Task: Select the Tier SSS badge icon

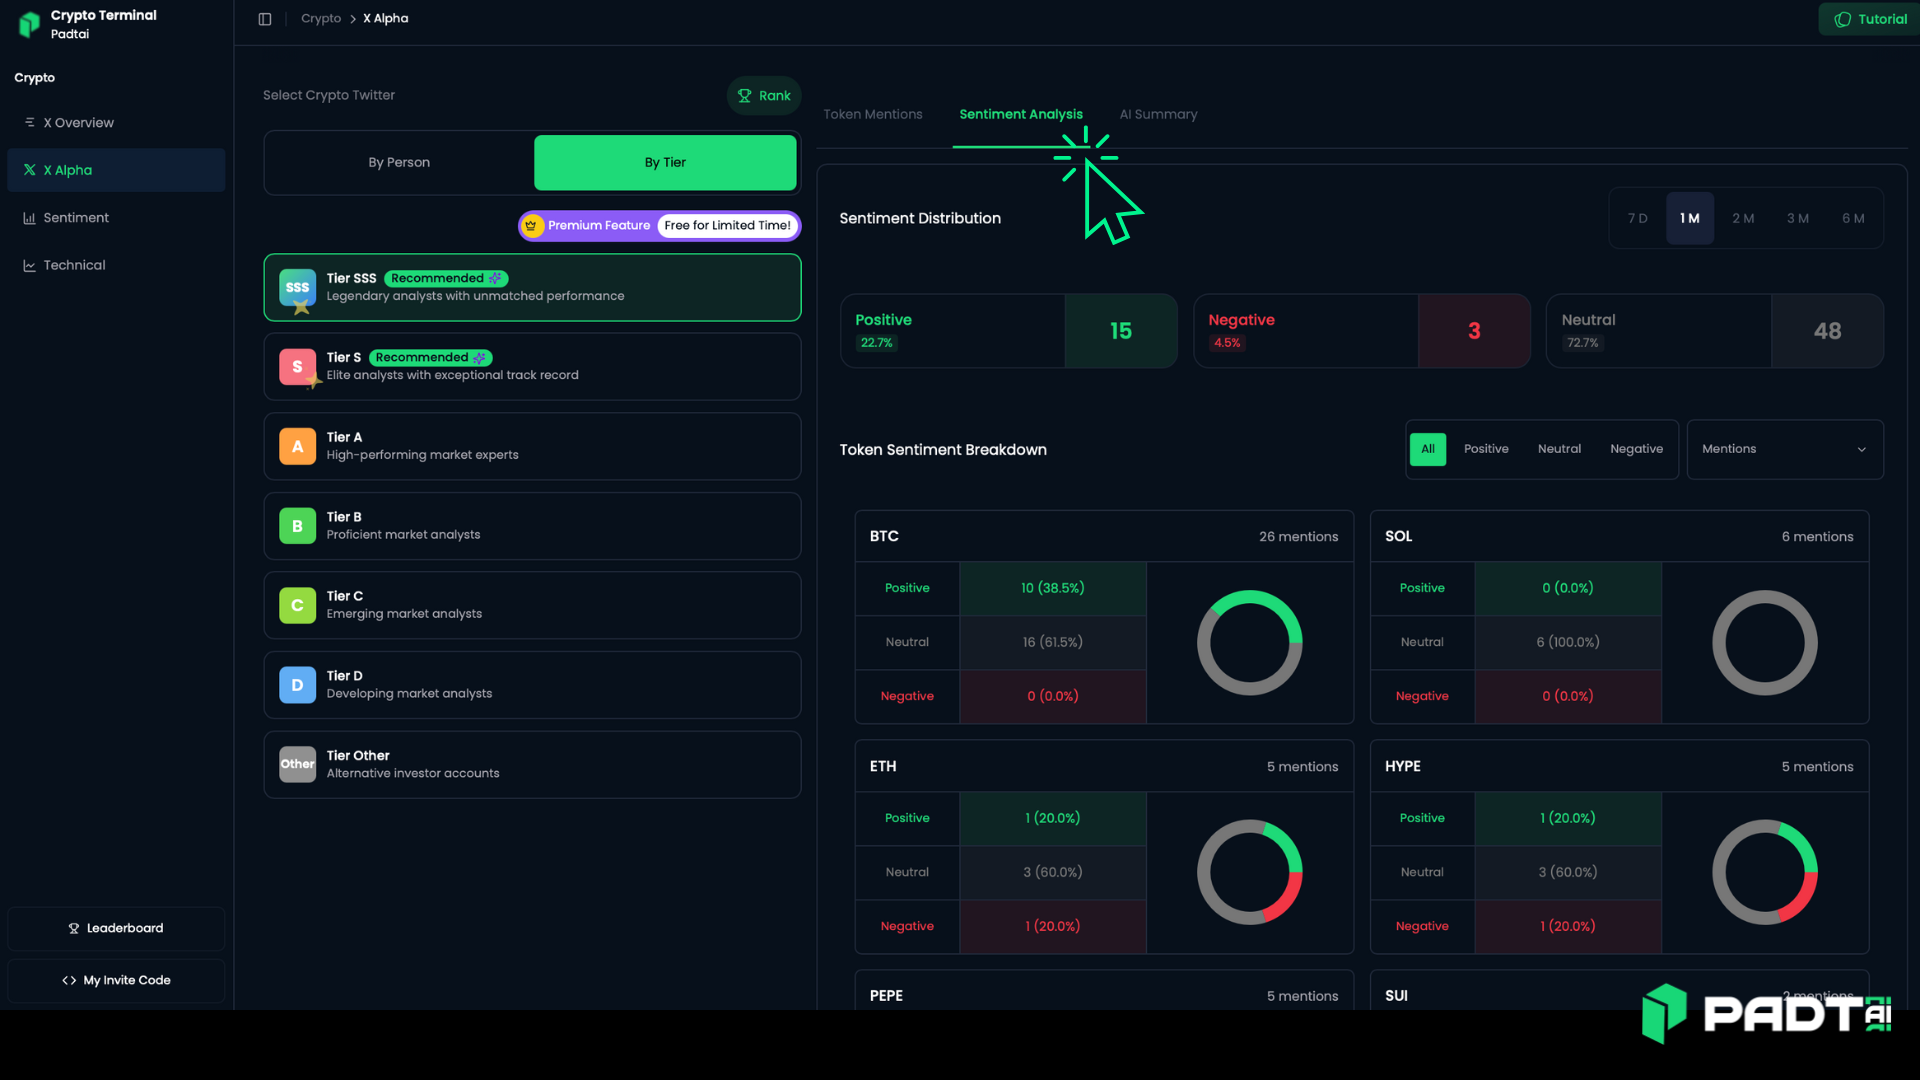Action: click(297, 288)
